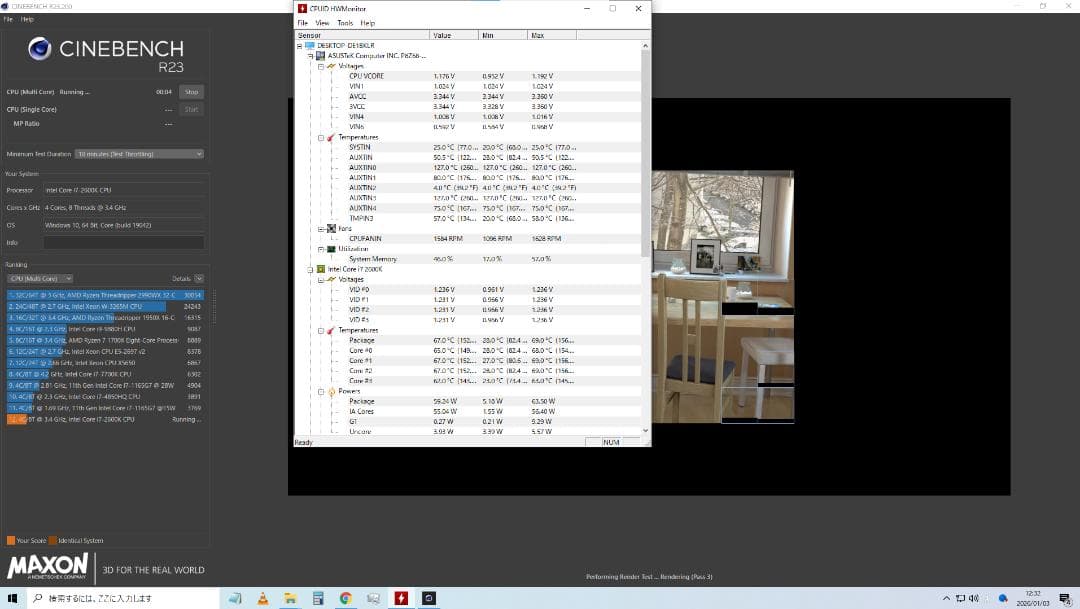The height and width of the screenshot is (609, 1080).
Task: Click the Intel Core i7 2600K chip icon
Action: 320,269
